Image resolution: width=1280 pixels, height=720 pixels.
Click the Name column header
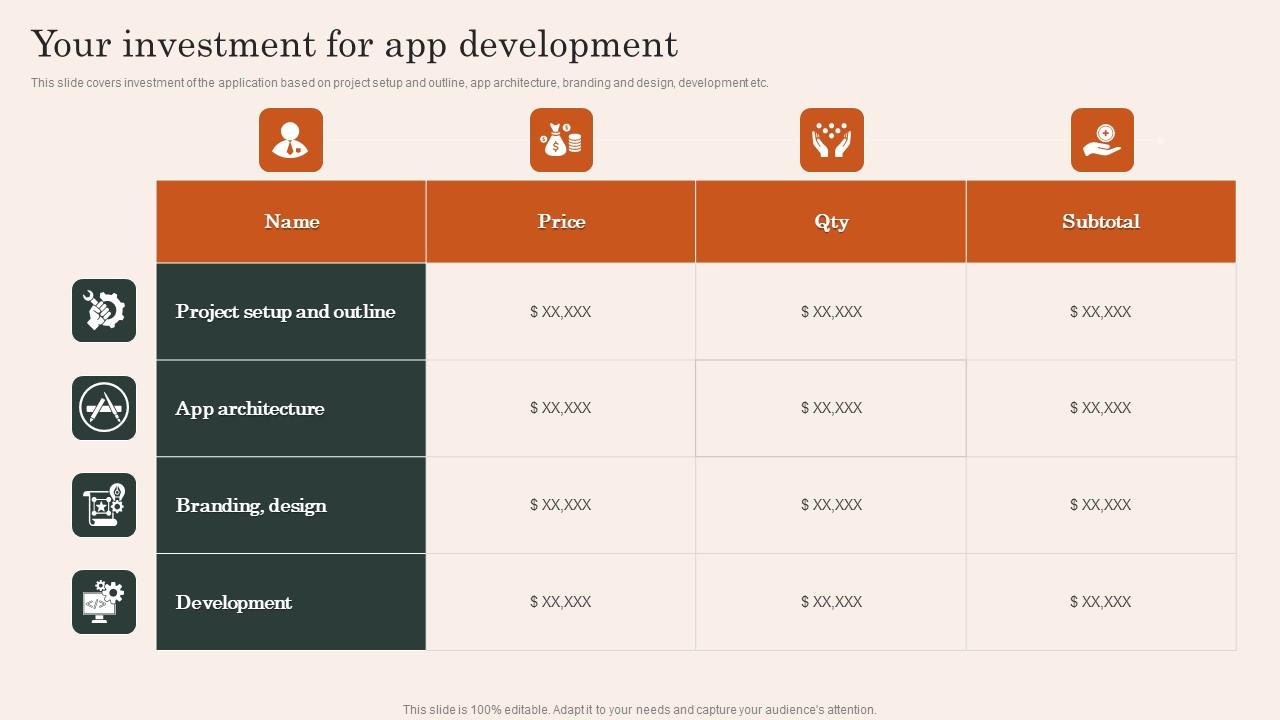click(291, 222)
